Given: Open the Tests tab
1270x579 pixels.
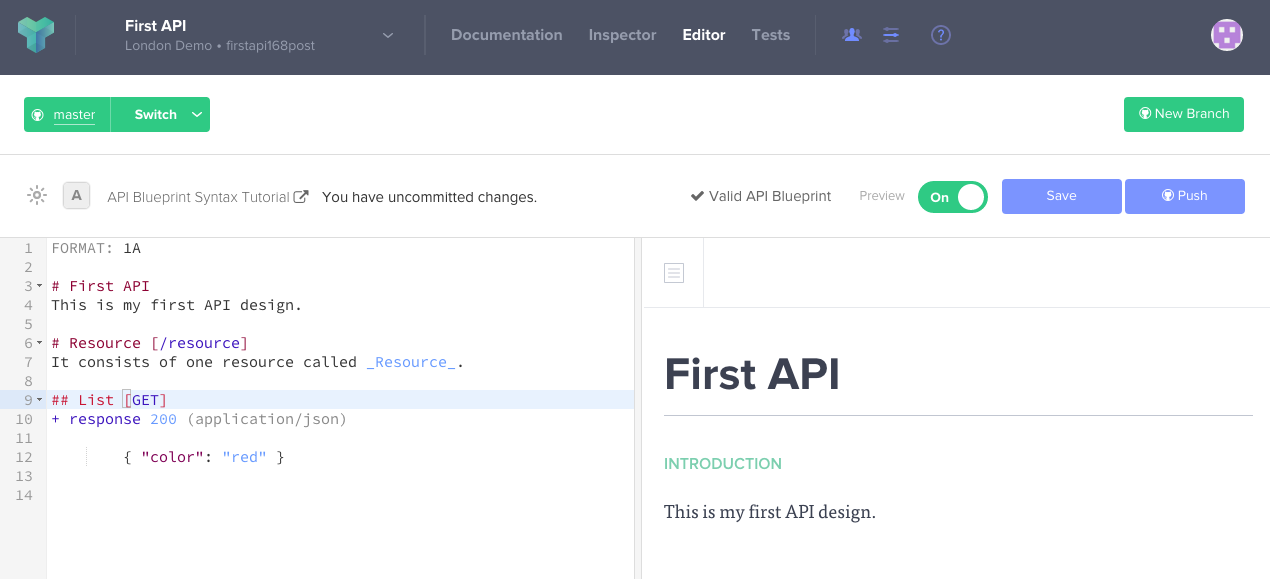Looking at the screenshot, I should (771, 35).
